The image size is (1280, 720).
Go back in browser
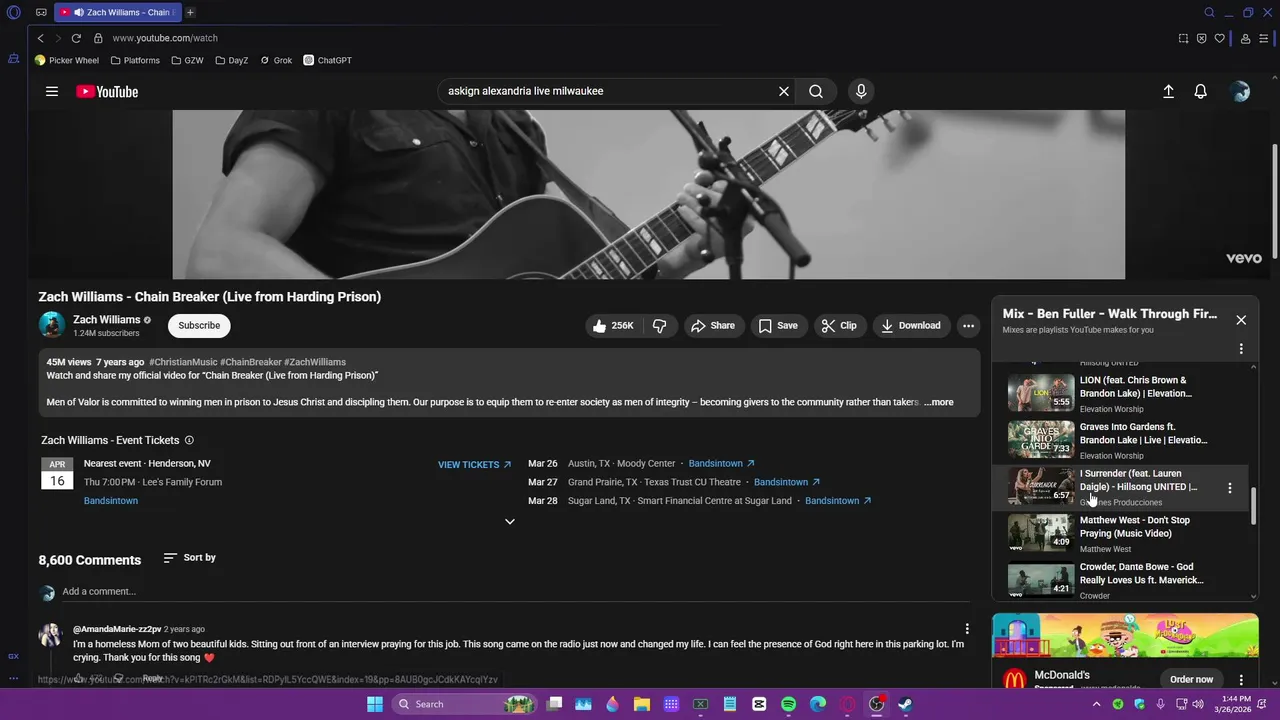(40, 38)
